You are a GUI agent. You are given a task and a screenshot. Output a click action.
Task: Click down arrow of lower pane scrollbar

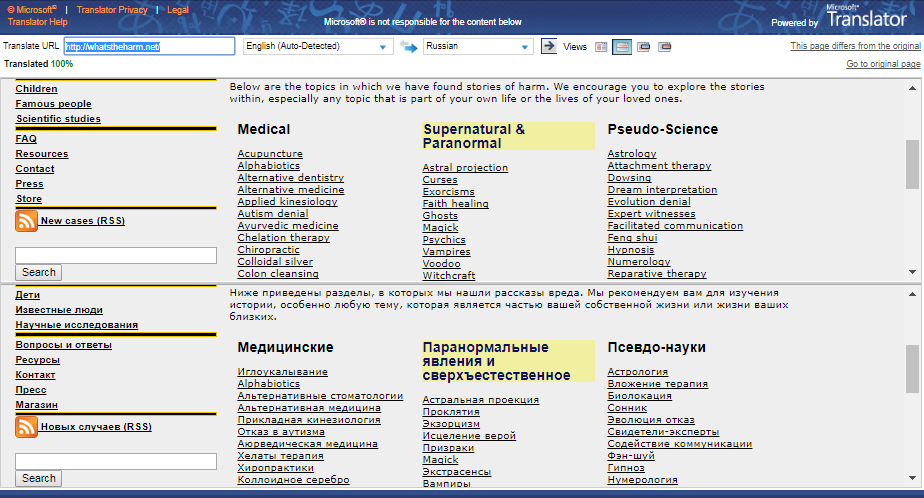click(x=912, y=478)
